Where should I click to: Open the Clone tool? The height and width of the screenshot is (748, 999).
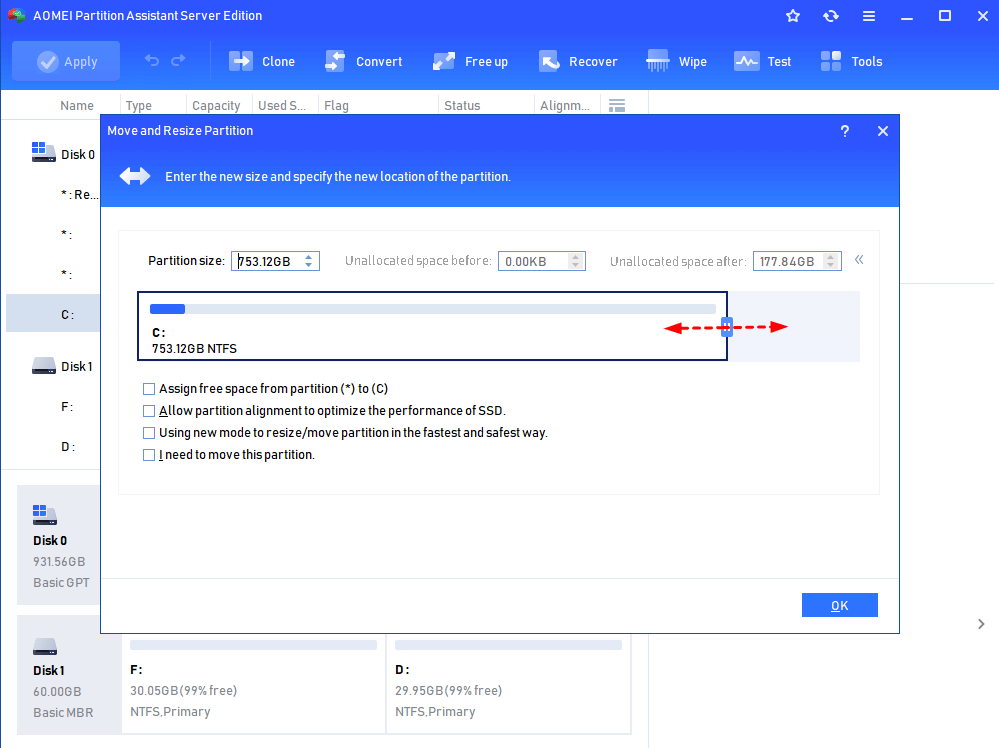point(262,61)
